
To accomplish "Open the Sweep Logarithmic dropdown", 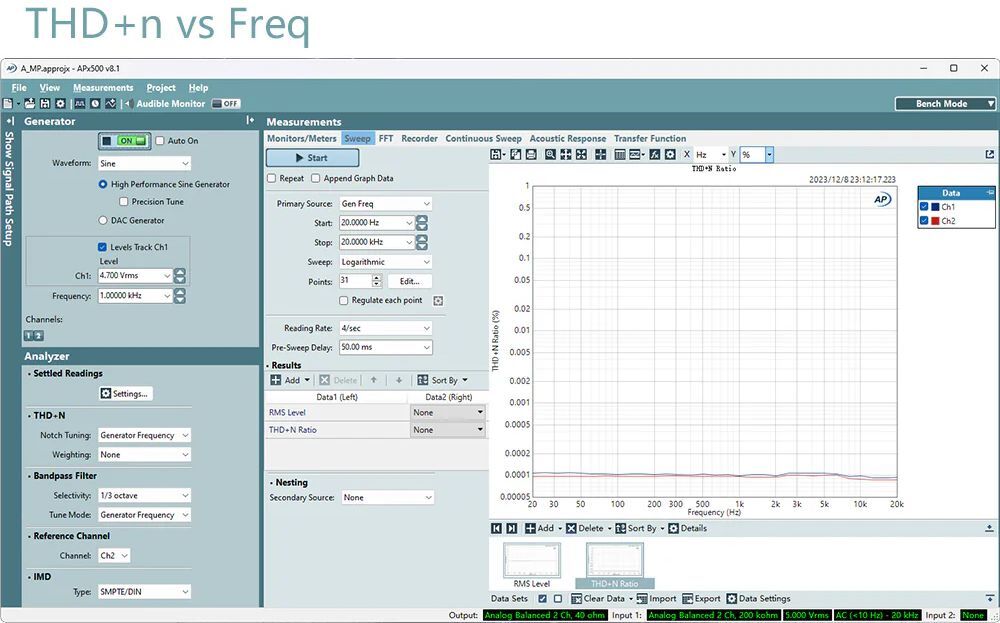I will [386, 262].
